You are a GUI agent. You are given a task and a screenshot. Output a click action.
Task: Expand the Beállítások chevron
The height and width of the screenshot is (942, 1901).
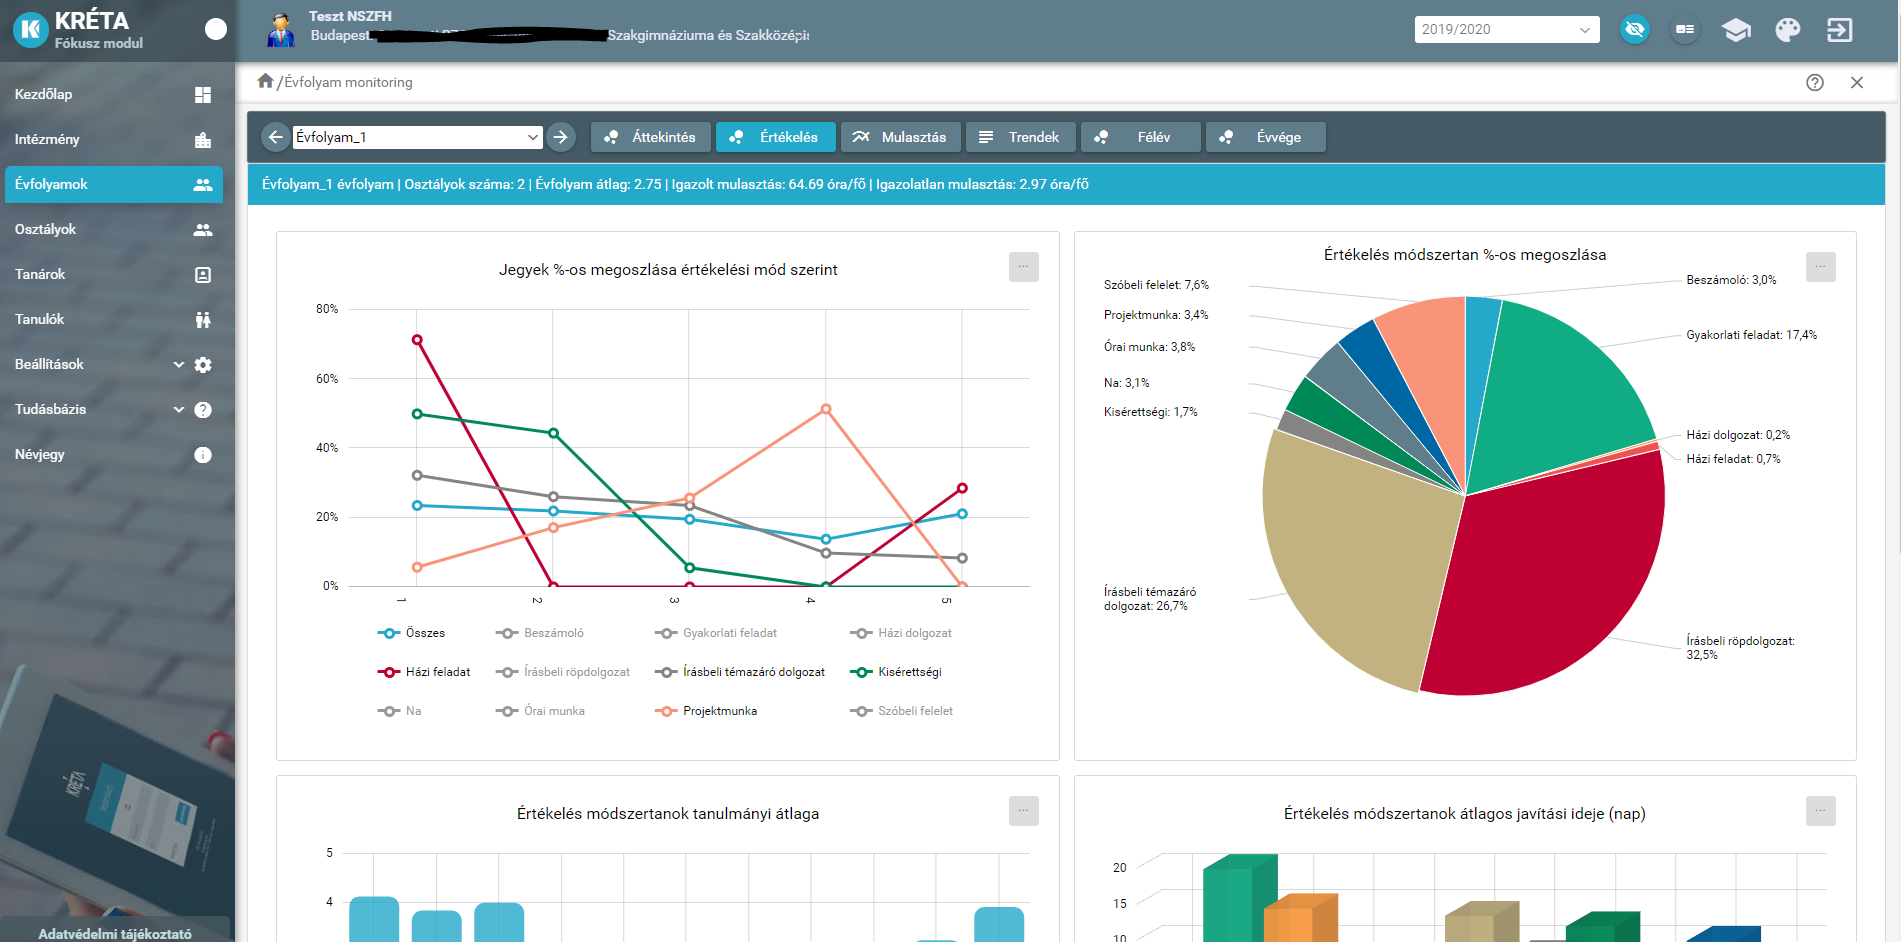click(179, 365)
